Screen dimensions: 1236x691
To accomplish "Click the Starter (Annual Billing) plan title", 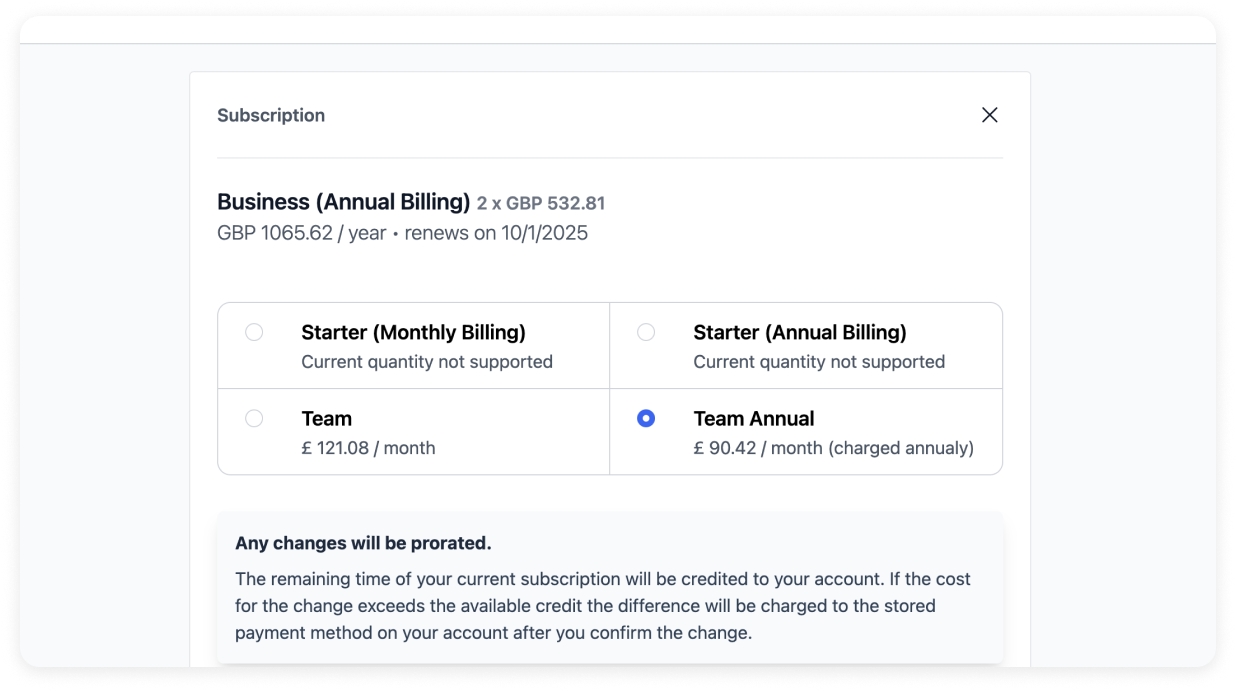I will (x=799, y=332).
